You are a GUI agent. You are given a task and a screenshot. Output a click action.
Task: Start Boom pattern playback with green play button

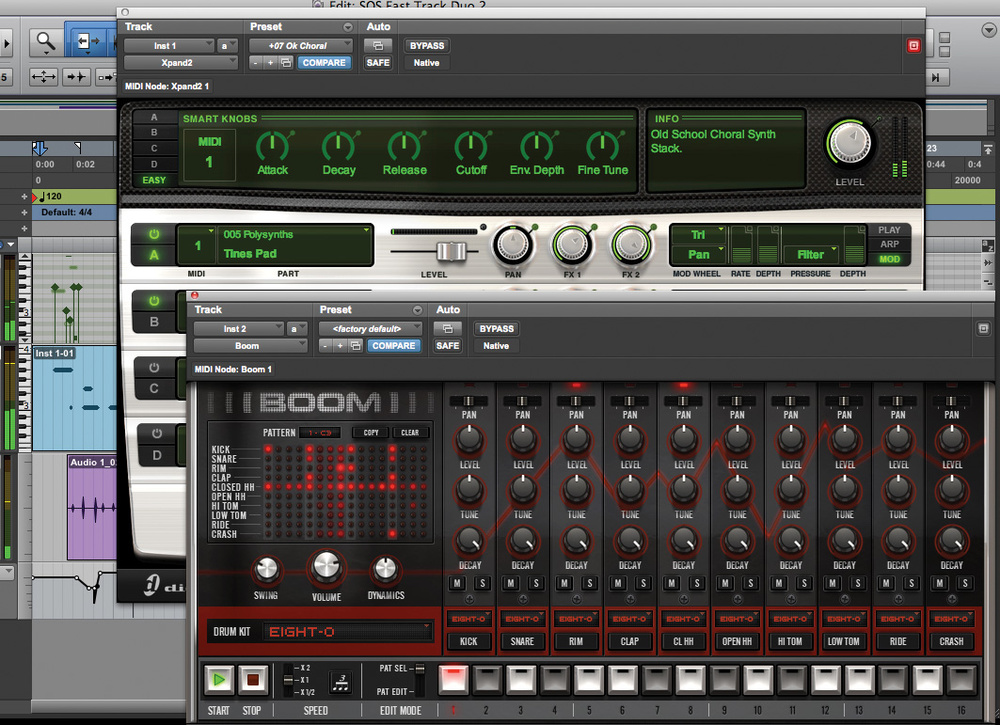(218, 681)
